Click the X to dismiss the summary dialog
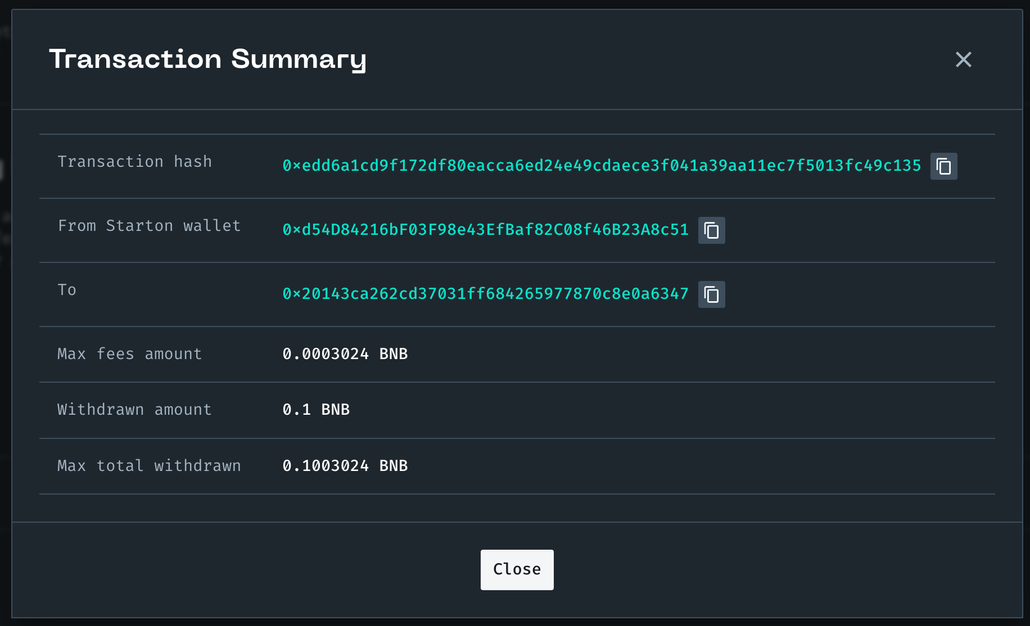This screenshot has height=626, width=1030. [963, 59]
